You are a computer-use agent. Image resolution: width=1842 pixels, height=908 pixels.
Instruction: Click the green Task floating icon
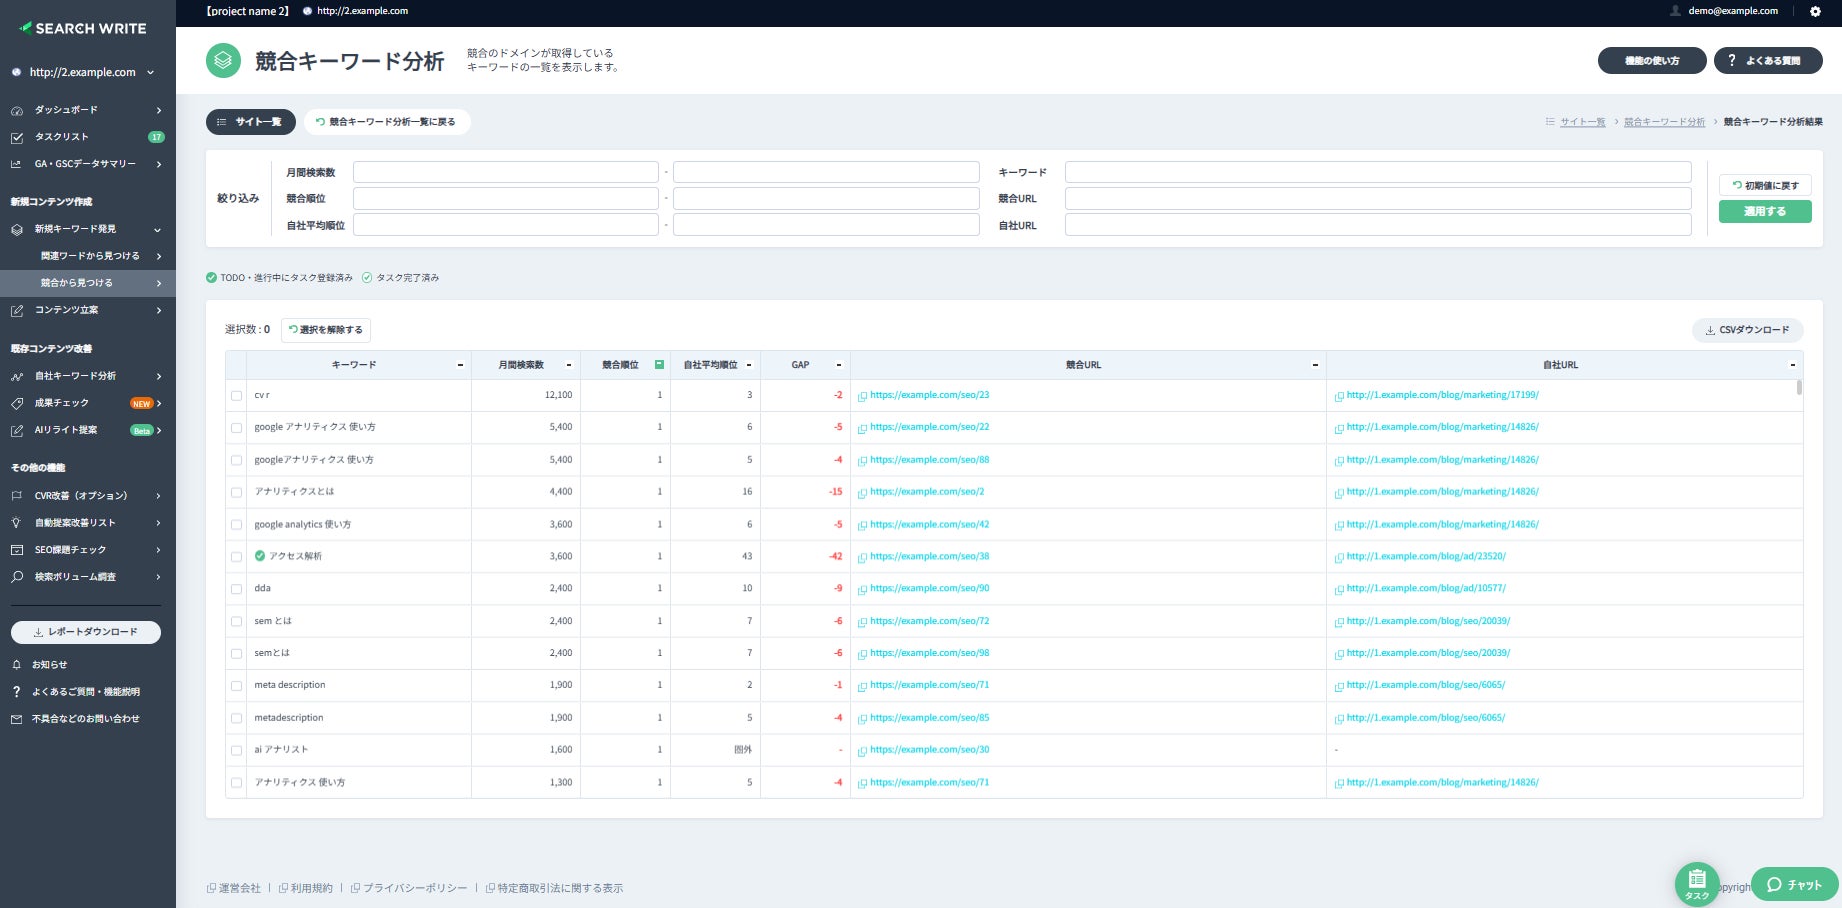click(1697, 883)
